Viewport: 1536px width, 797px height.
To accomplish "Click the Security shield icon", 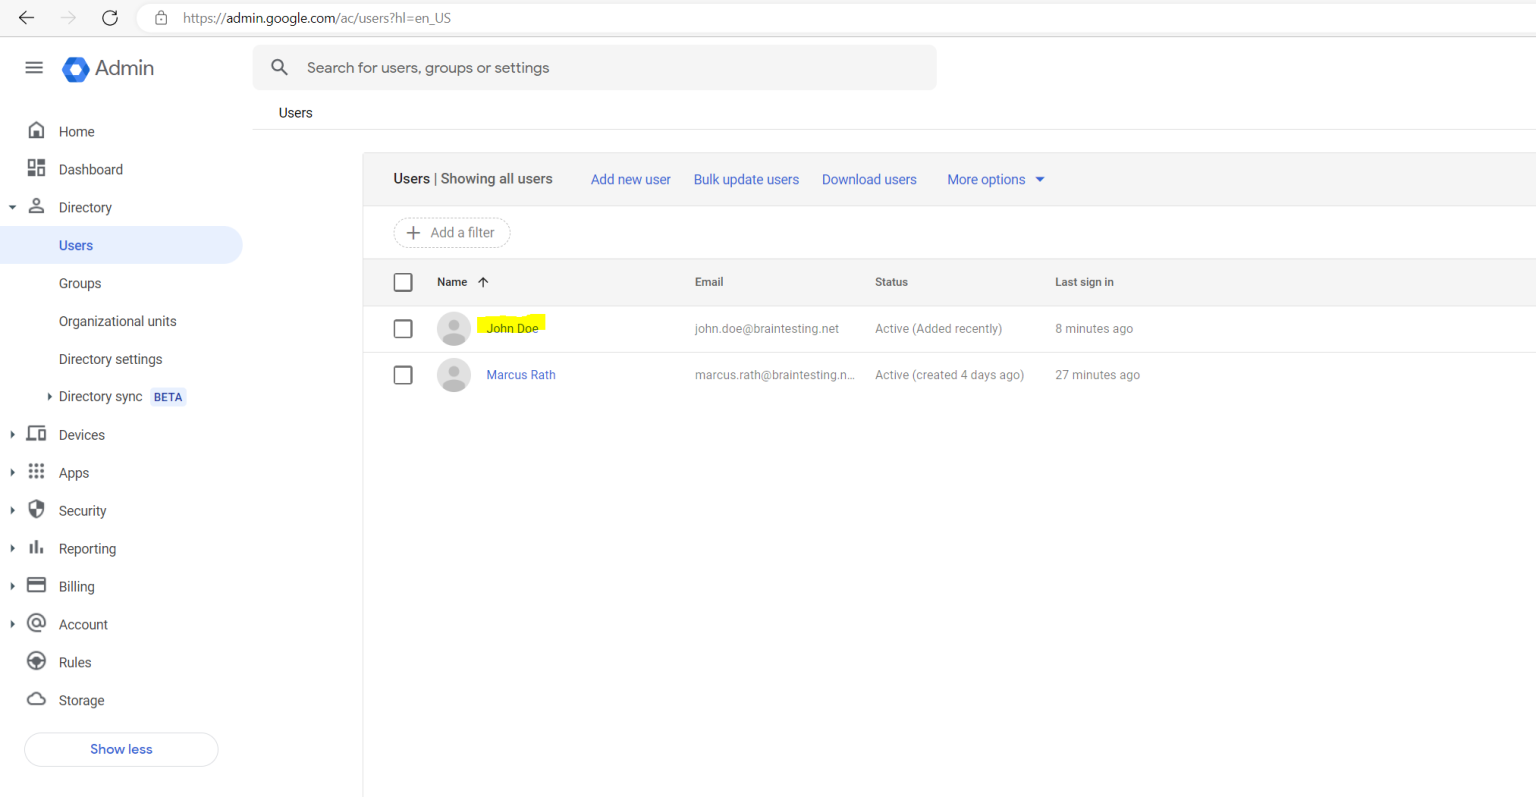I will pyautogui.click(x=36, y=510).
